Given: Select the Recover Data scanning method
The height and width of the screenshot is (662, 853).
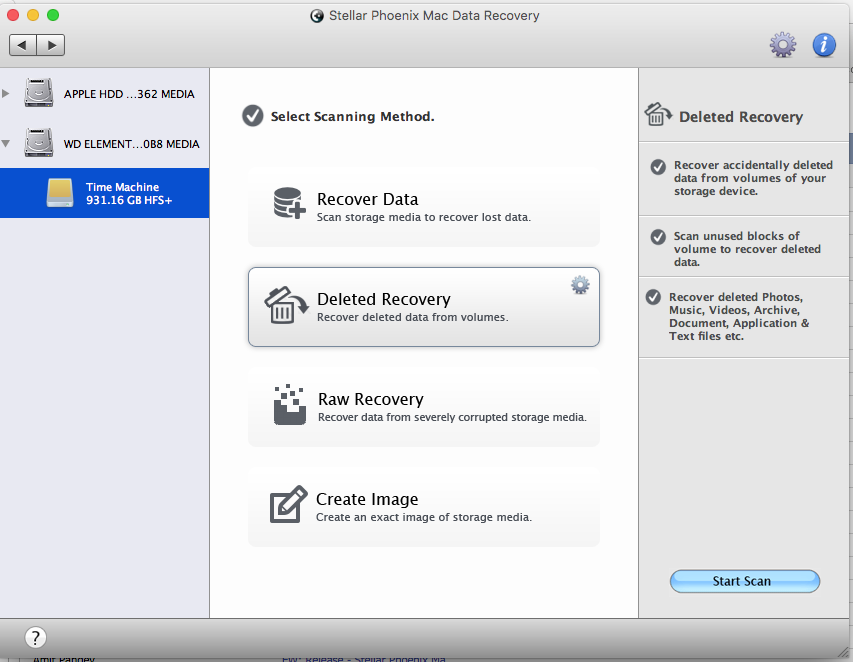Looking at the screenshot, I should click(x=424, y=207).
